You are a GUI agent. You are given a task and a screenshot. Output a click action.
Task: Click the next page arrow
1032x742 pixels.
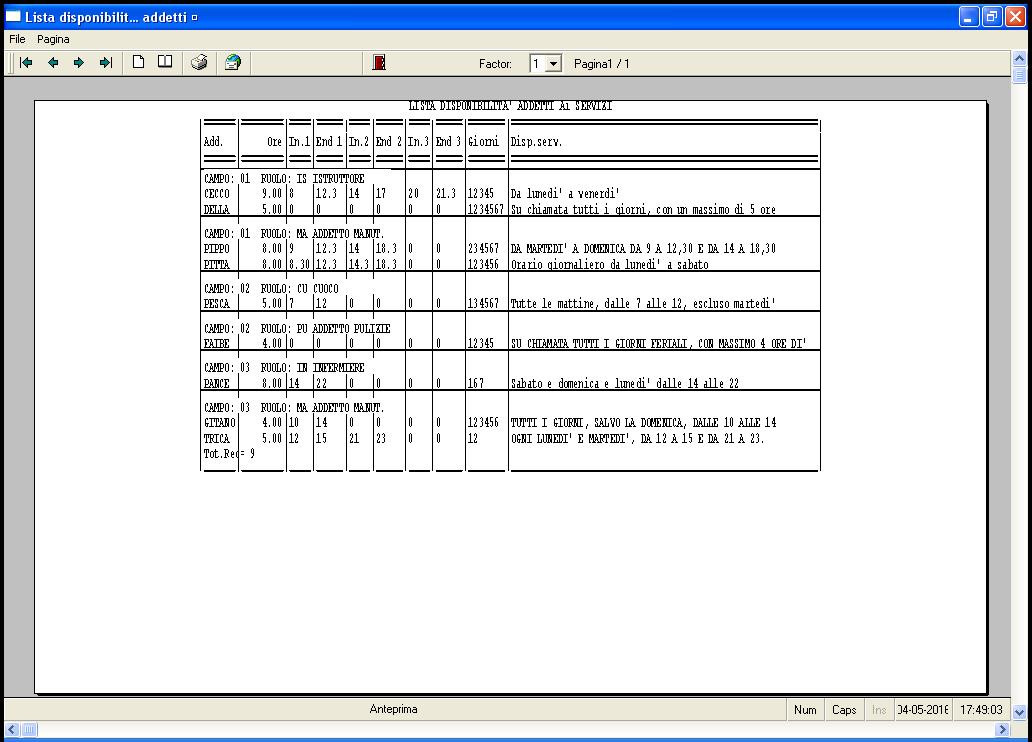79,63
